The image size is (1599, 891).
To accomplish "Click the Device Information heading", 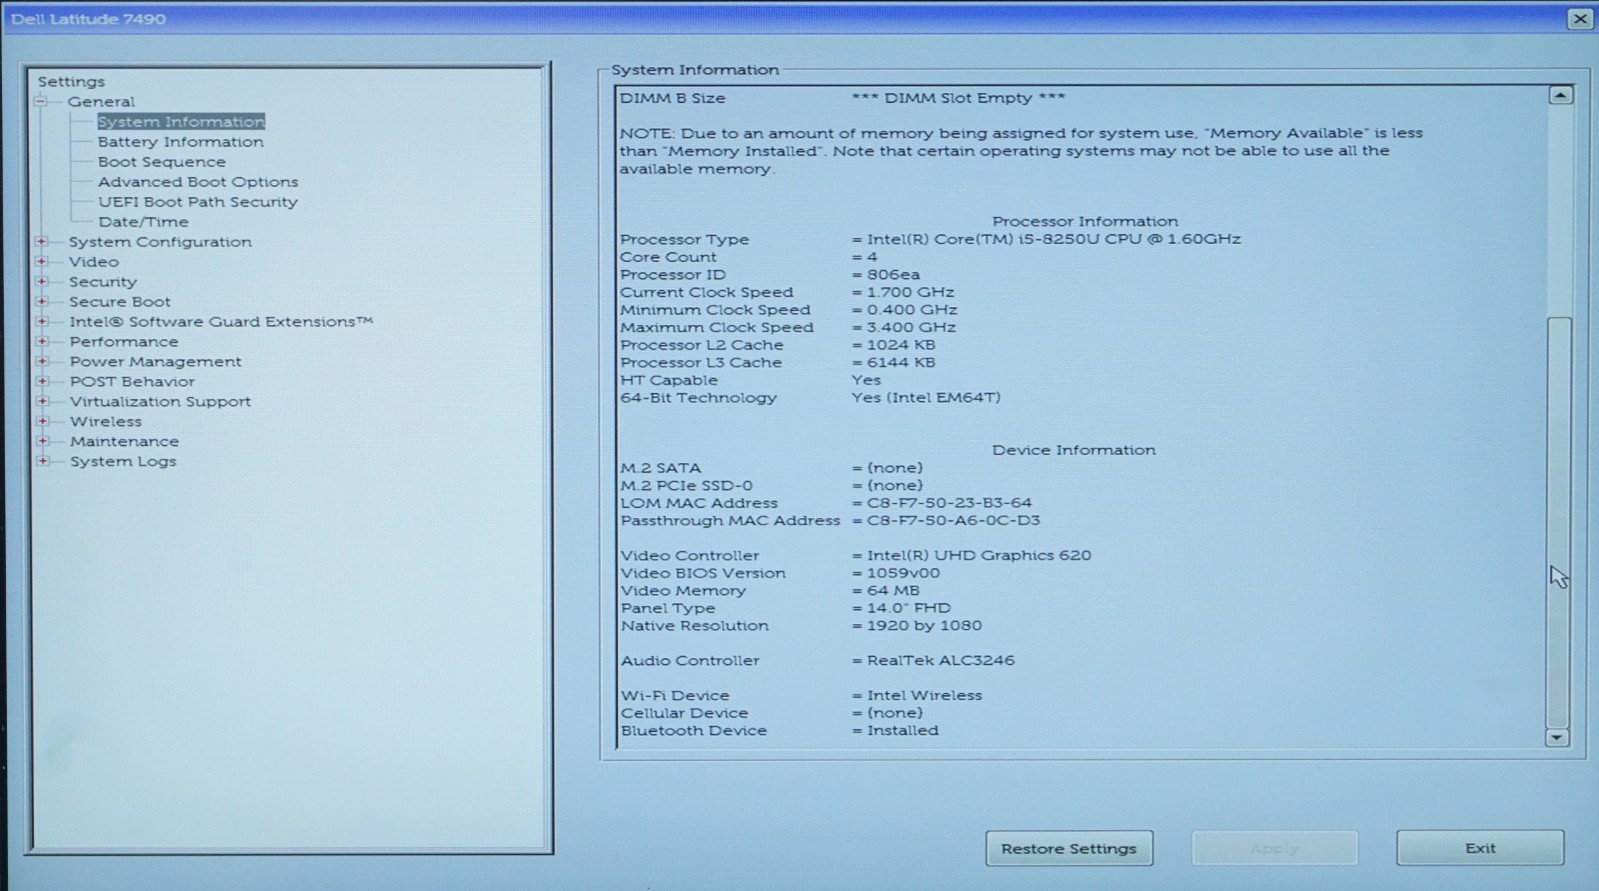I will click(x=1074, y=450).
